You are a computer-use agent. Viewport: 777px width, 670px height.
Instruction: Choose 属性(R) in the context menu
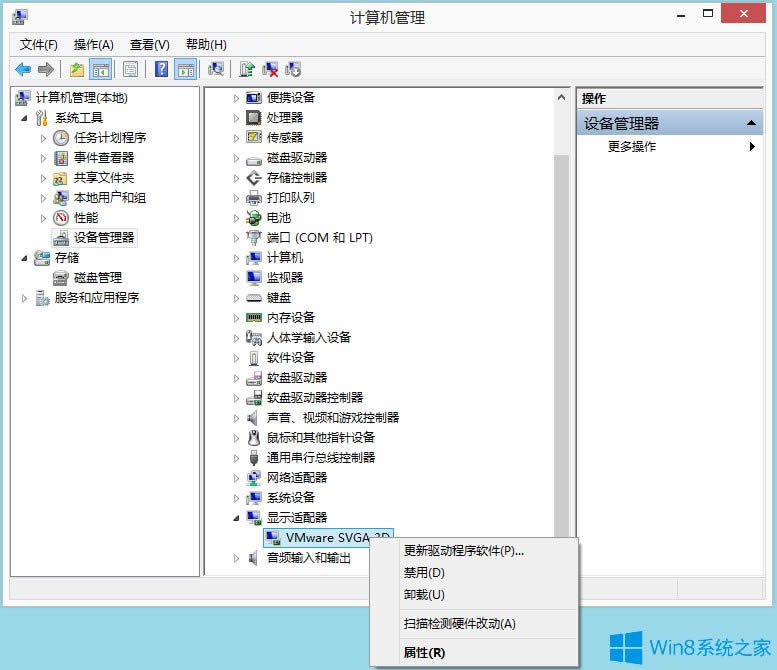pos(424,653)
